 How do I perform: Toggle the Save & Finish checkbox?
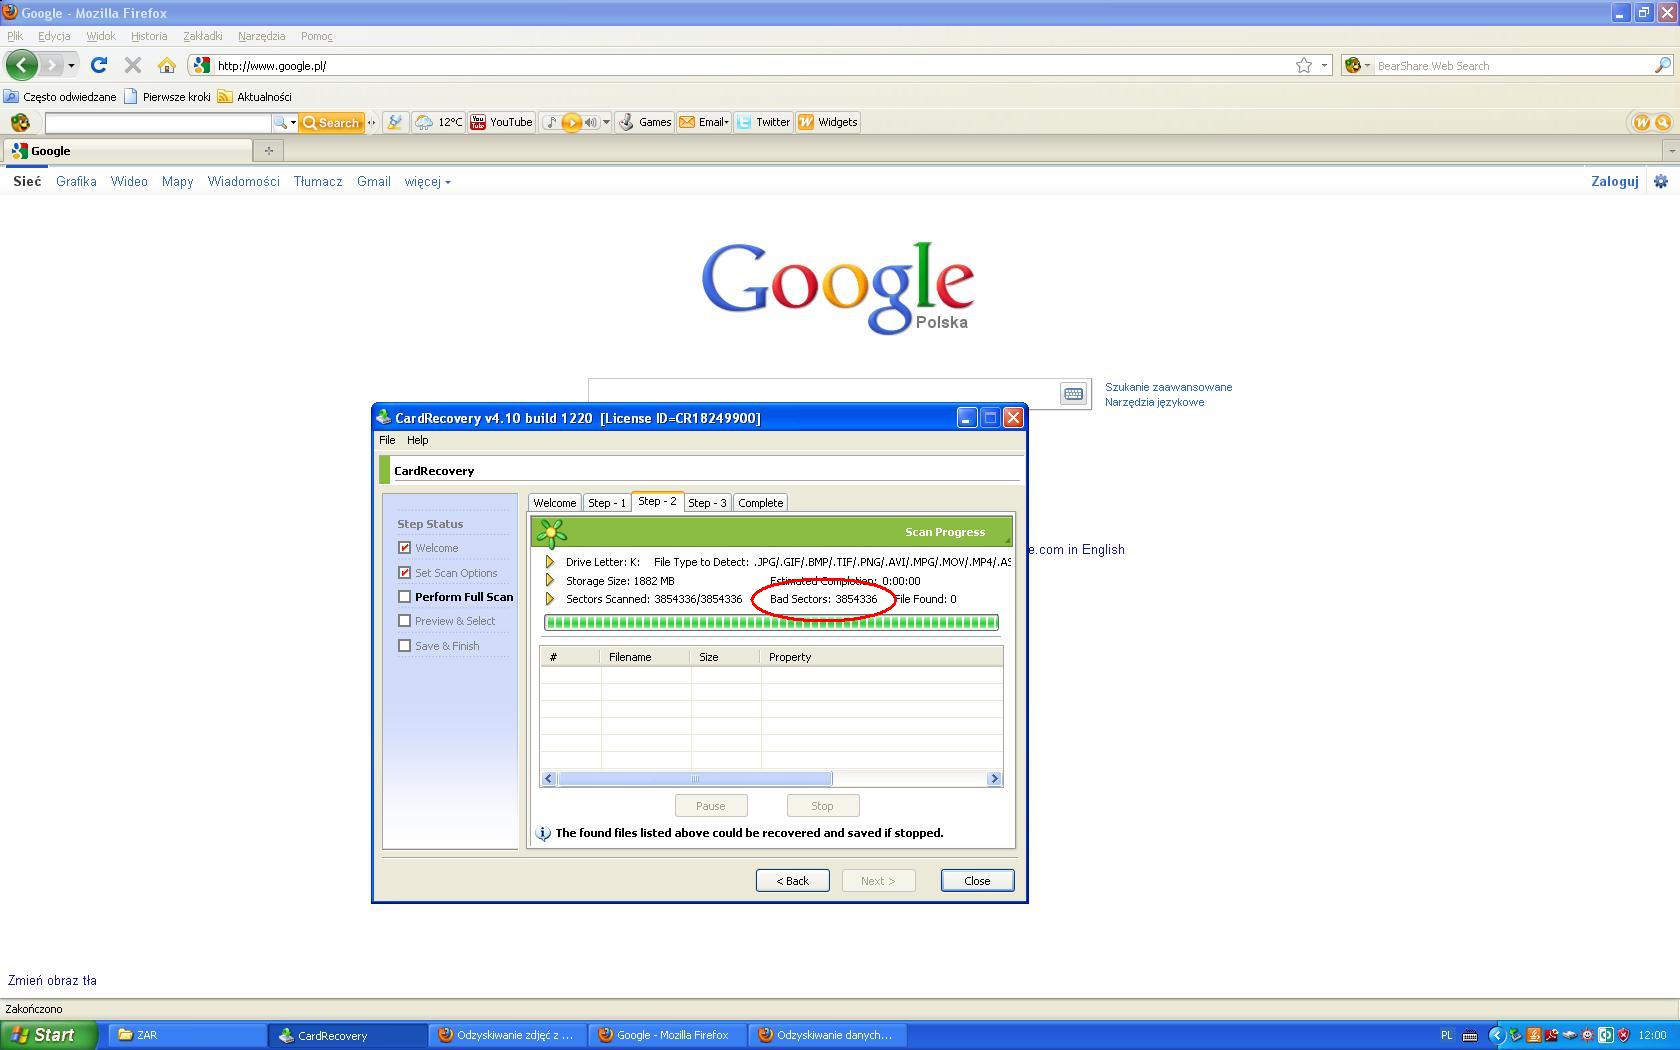(404, 646)
